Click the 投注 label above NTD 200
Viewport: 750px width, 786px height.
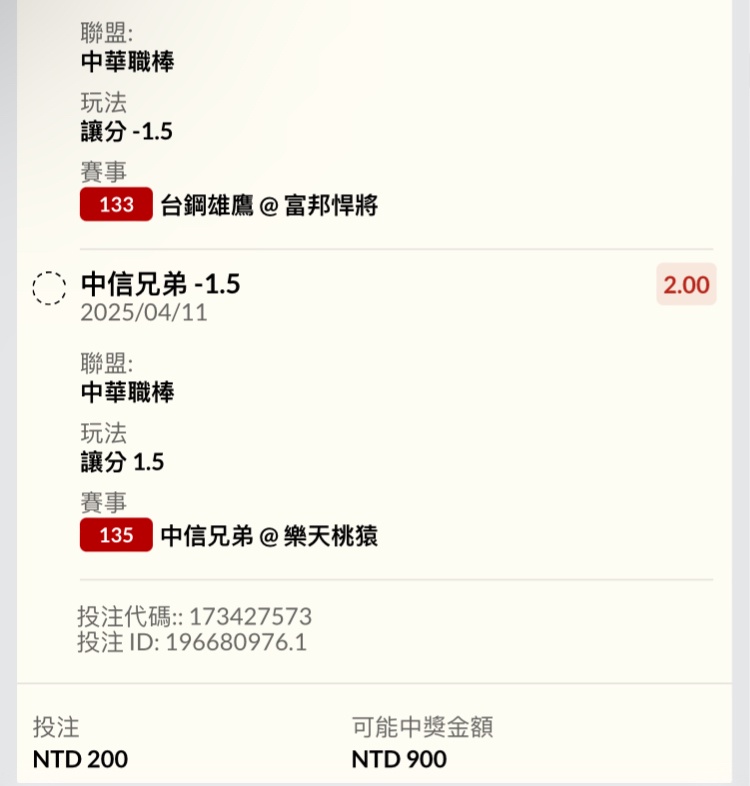55,728
